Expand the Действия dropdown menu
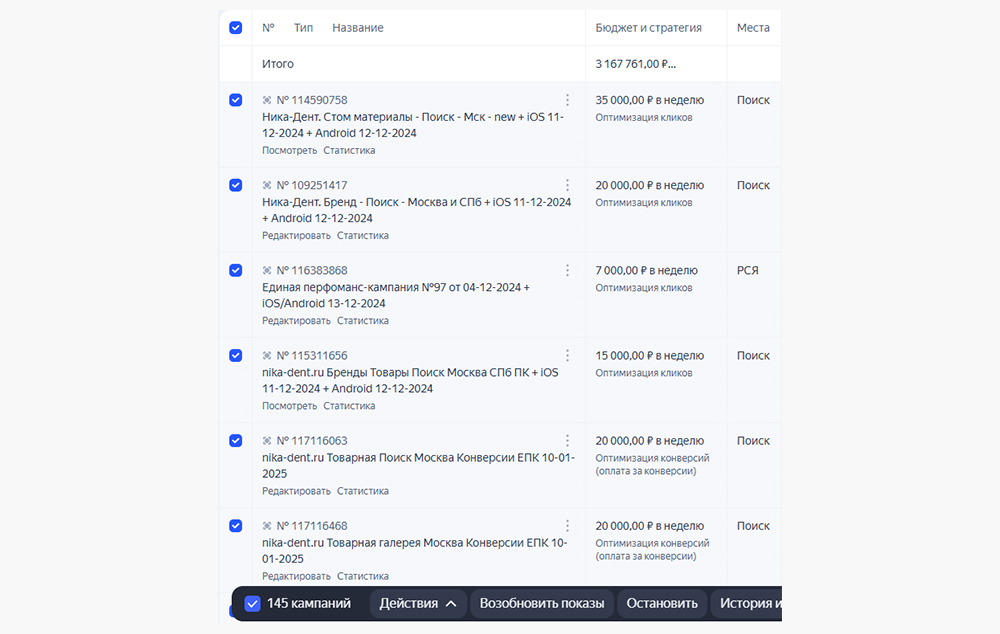This screenshot has height=634, width=1000. click(x=418, y=603)
